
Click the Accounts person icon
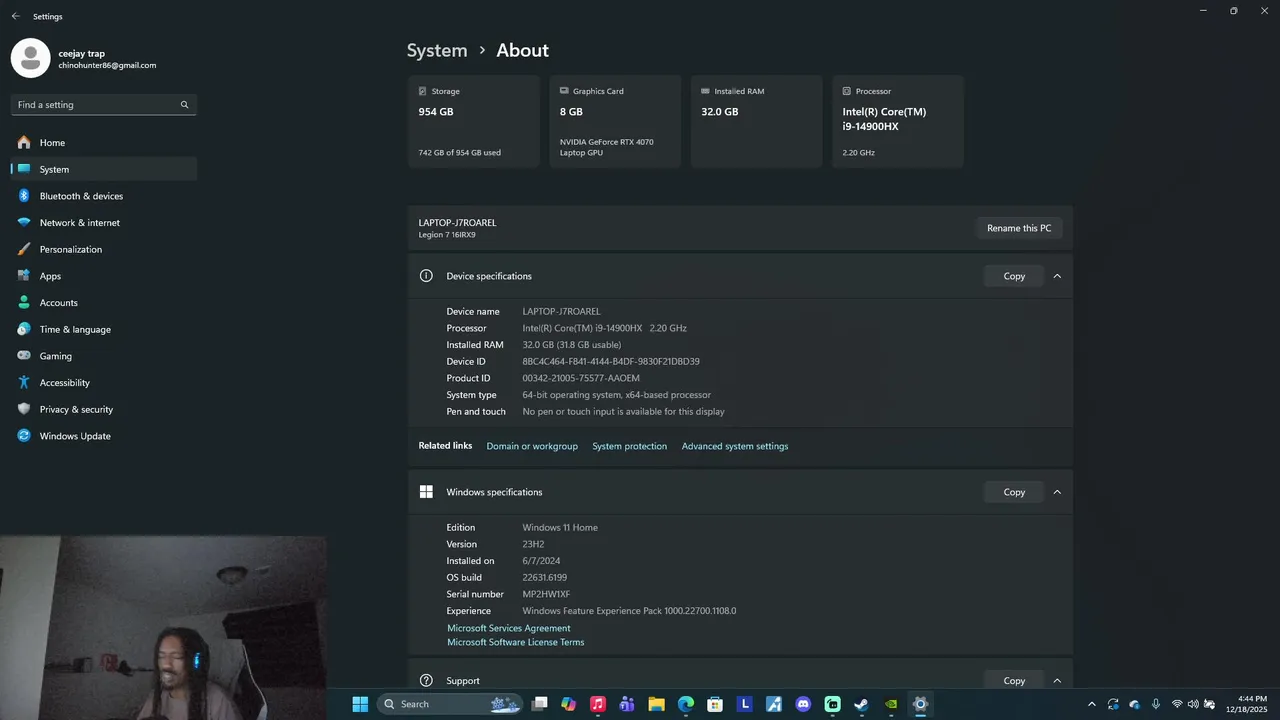(x=24, y=303)
